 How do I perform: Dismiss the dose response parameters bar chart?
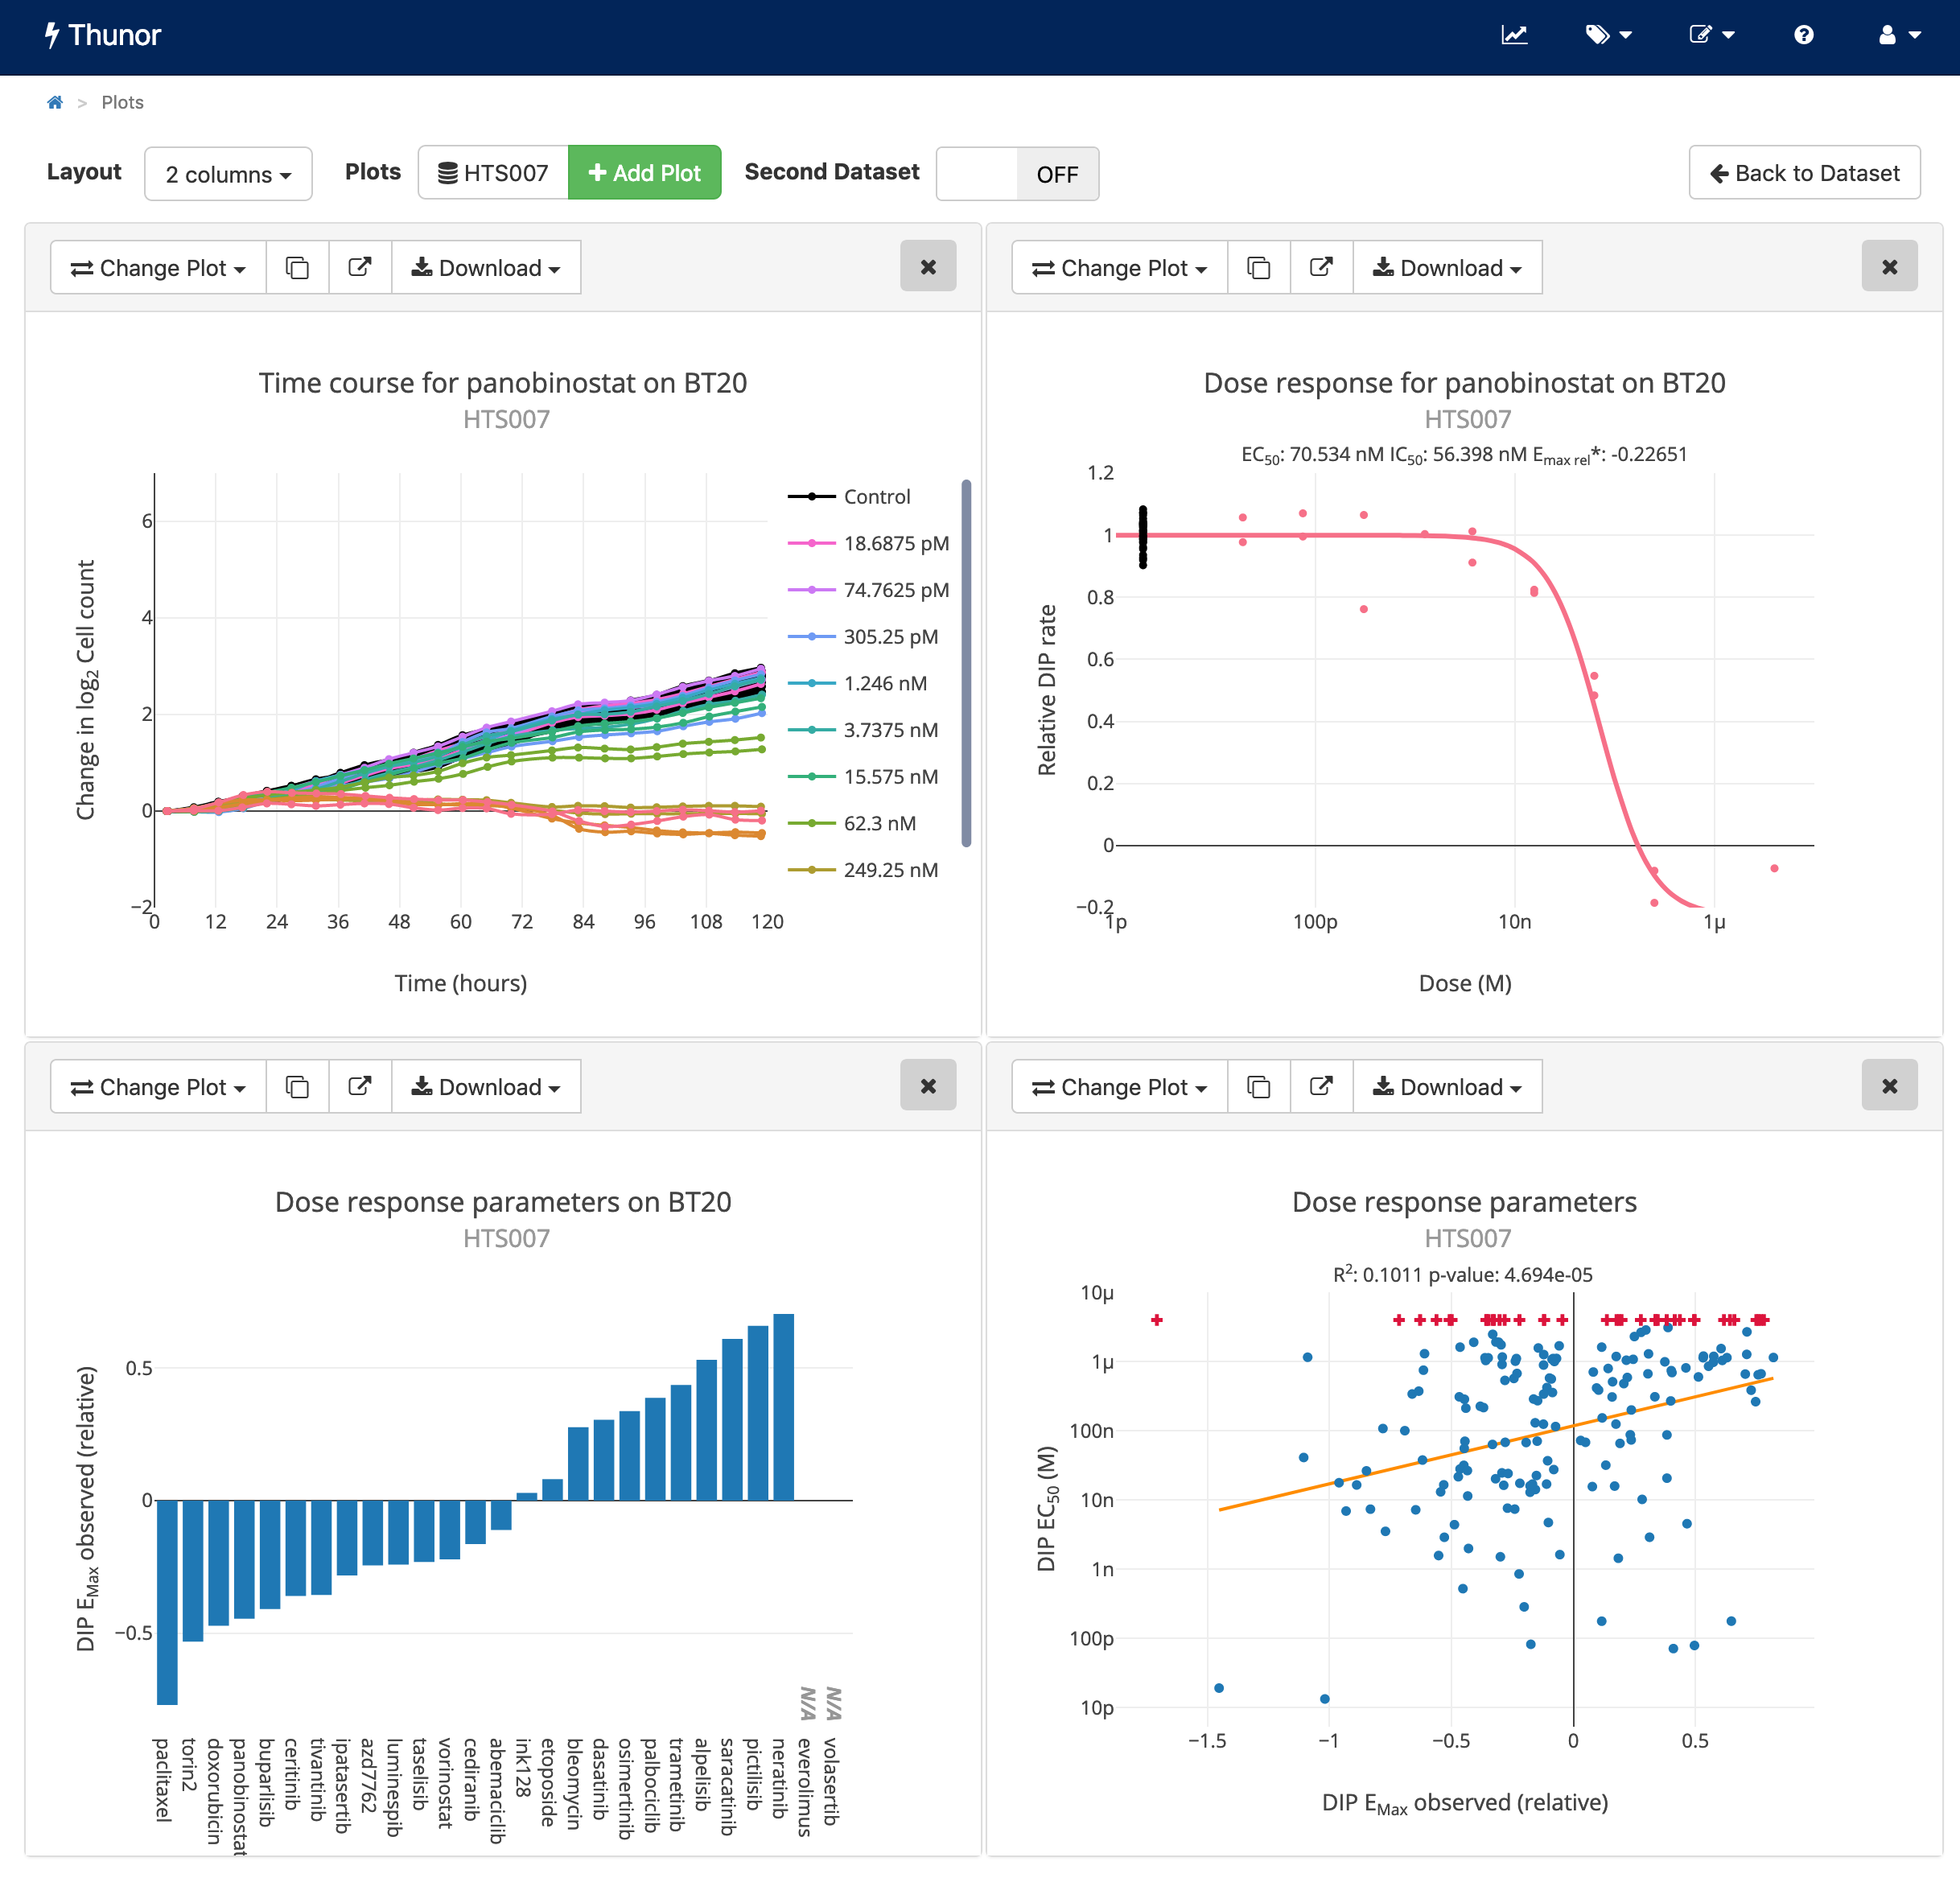tap(928, 1085)
